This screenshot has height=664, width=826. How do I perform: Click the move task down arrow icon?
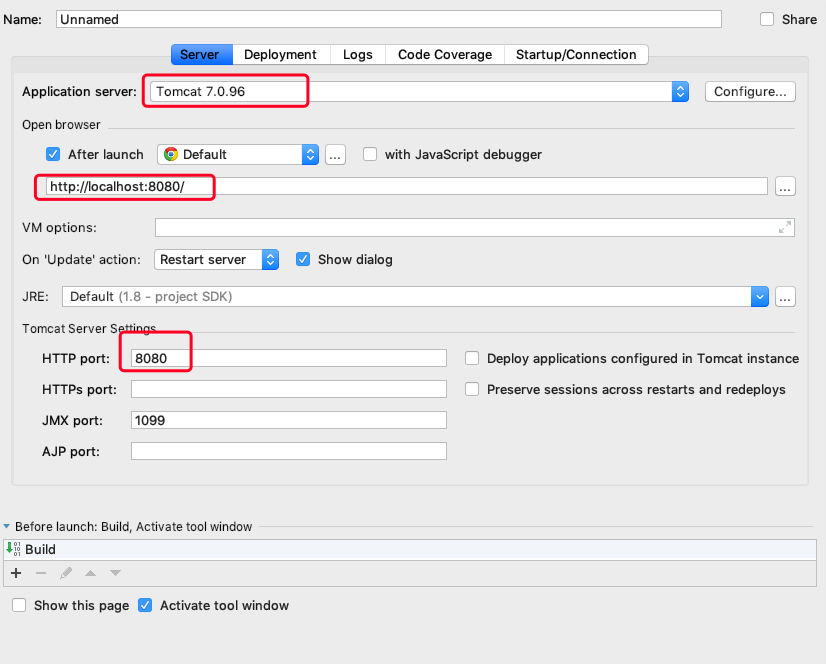tap(115, 573)
